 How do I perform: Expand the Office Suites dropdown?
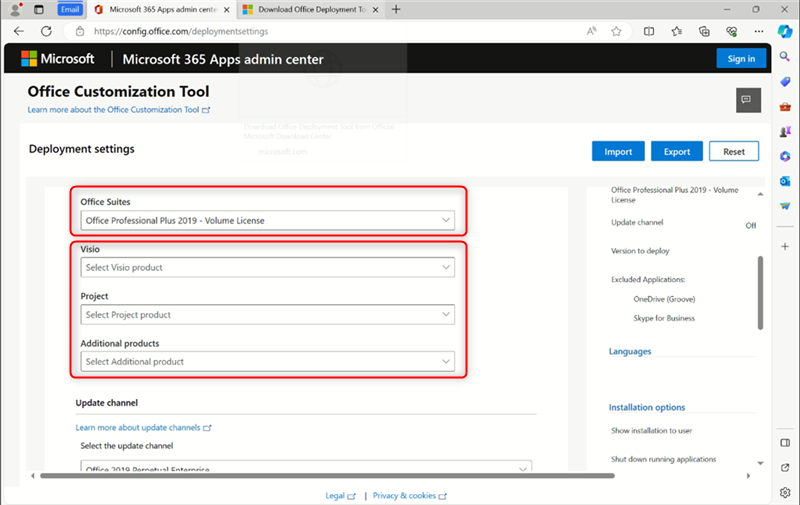point(267,220)
